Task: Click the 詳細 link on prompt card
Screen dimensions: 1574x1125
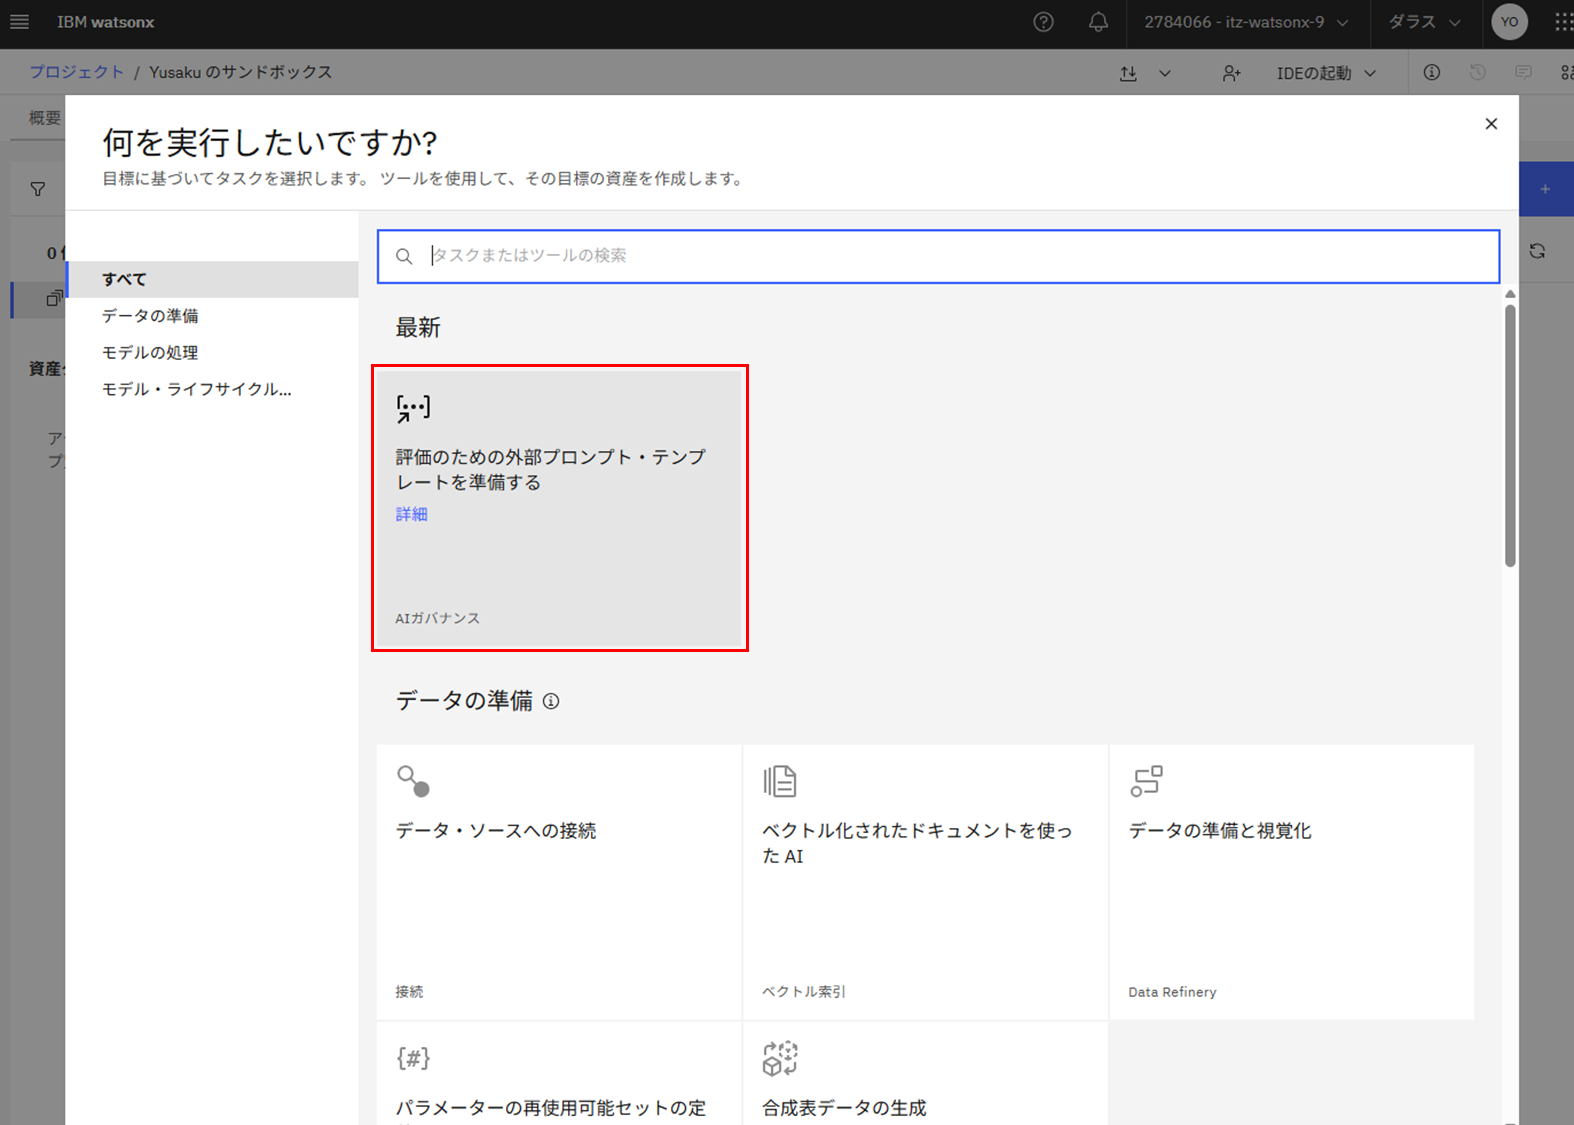Action: 411,514
